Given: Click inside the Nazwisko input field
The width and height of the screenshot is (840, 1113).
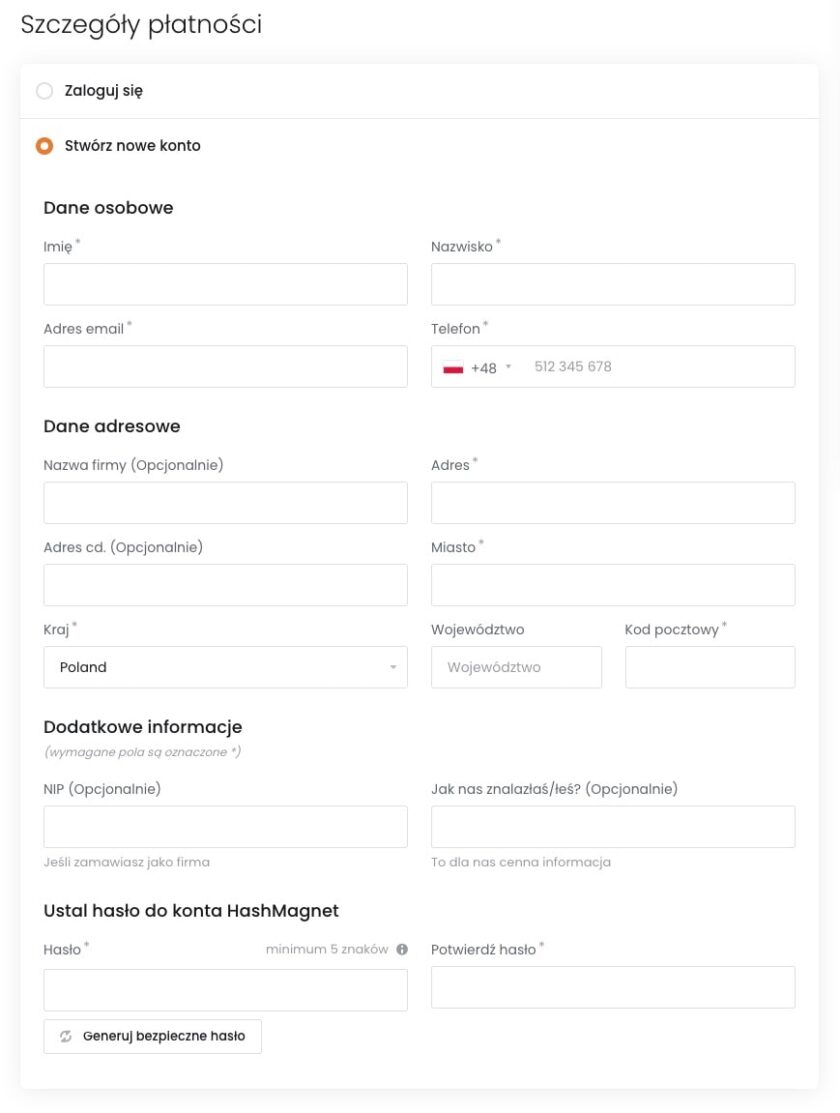Looking at the screenshot, I should click(612, 284).
